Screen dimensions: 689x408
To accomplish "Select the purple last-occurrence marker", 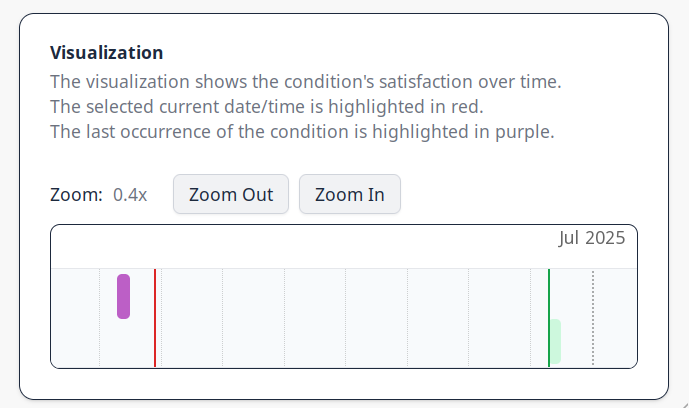I will (x=123, y=296).
